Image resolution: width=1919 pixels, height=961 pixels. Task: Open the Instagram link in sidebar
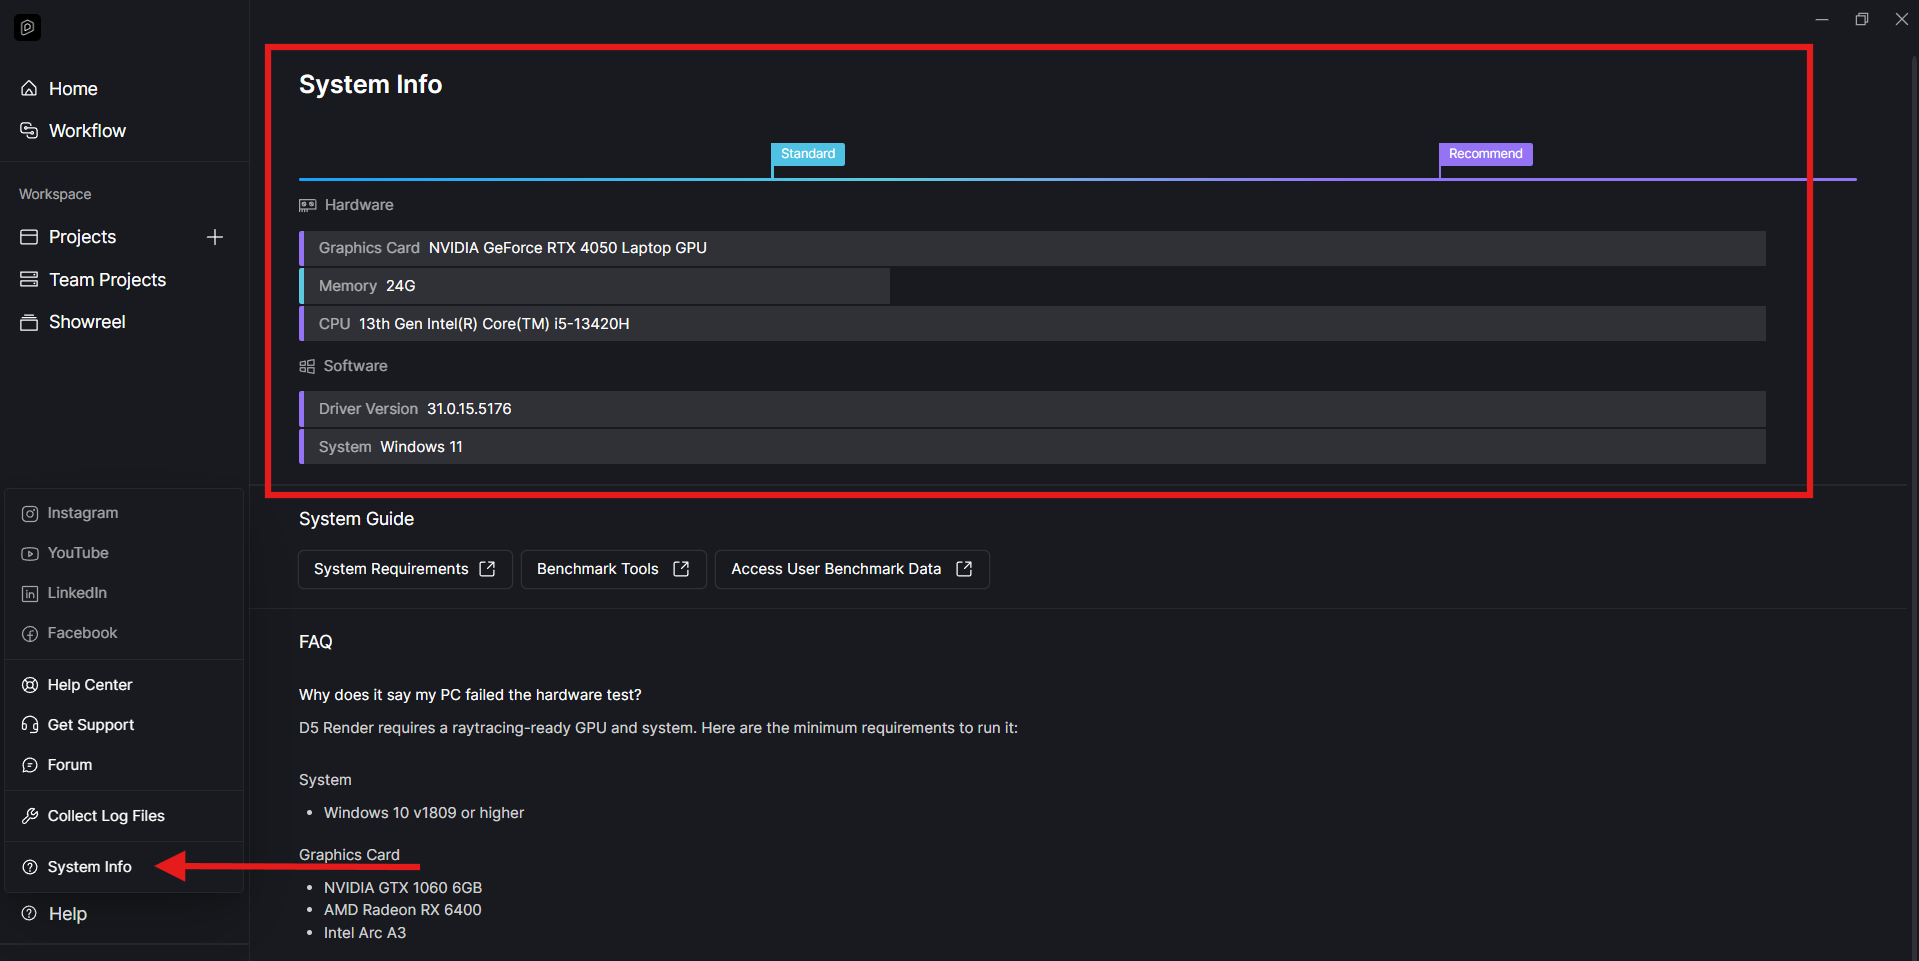82,513
